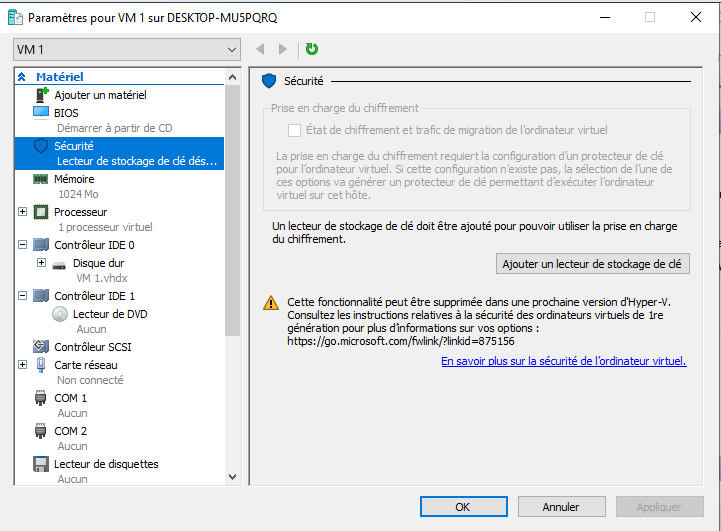The image size is (721, 531).
Task: Select COM 2 in the hardware list
Action: 71,431
